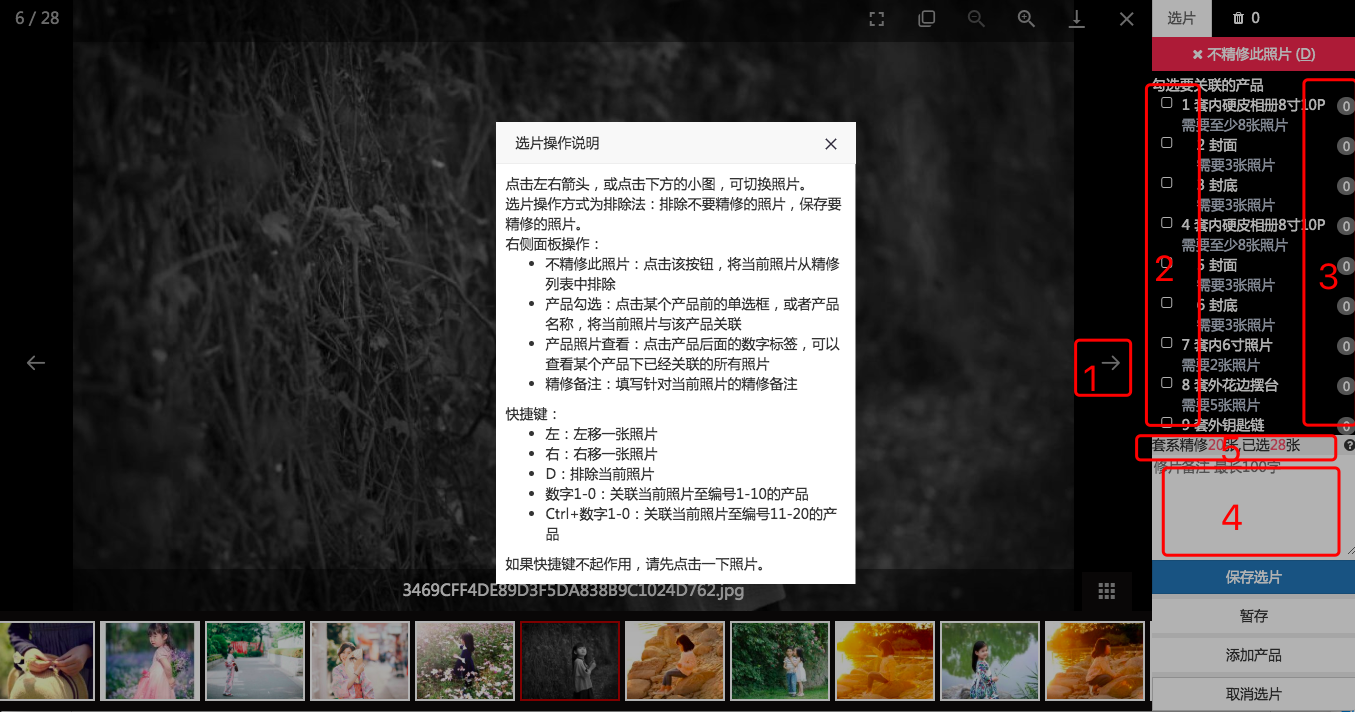Switch to the 选片 tab
The height and width of the screenshot is (712, 1355).
1181,18
